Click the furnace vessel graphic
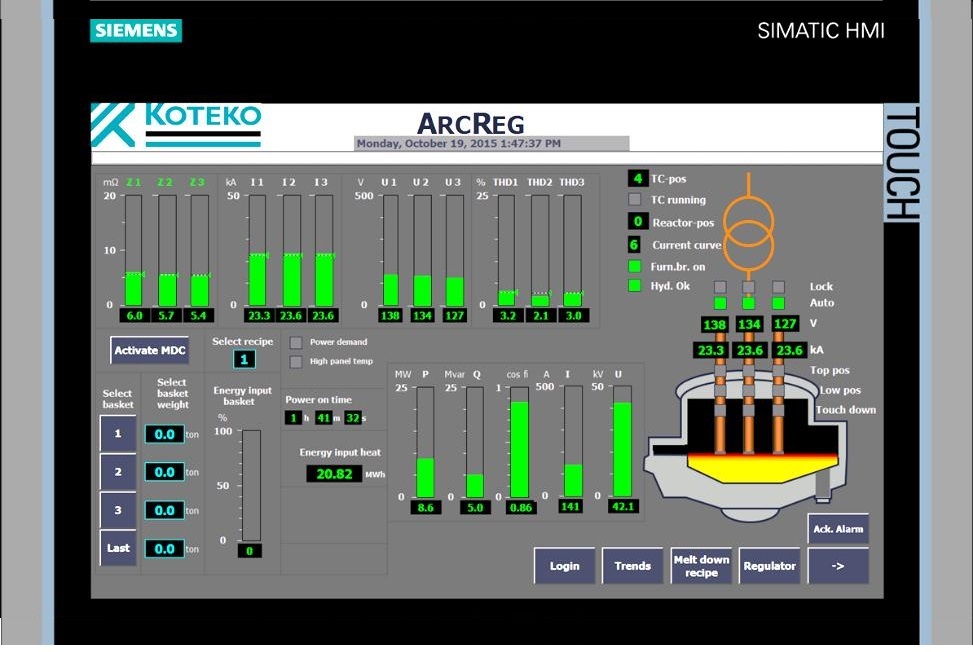Image resolution: width=973 pixels, height=652 pixels. (x=745, y=444)
